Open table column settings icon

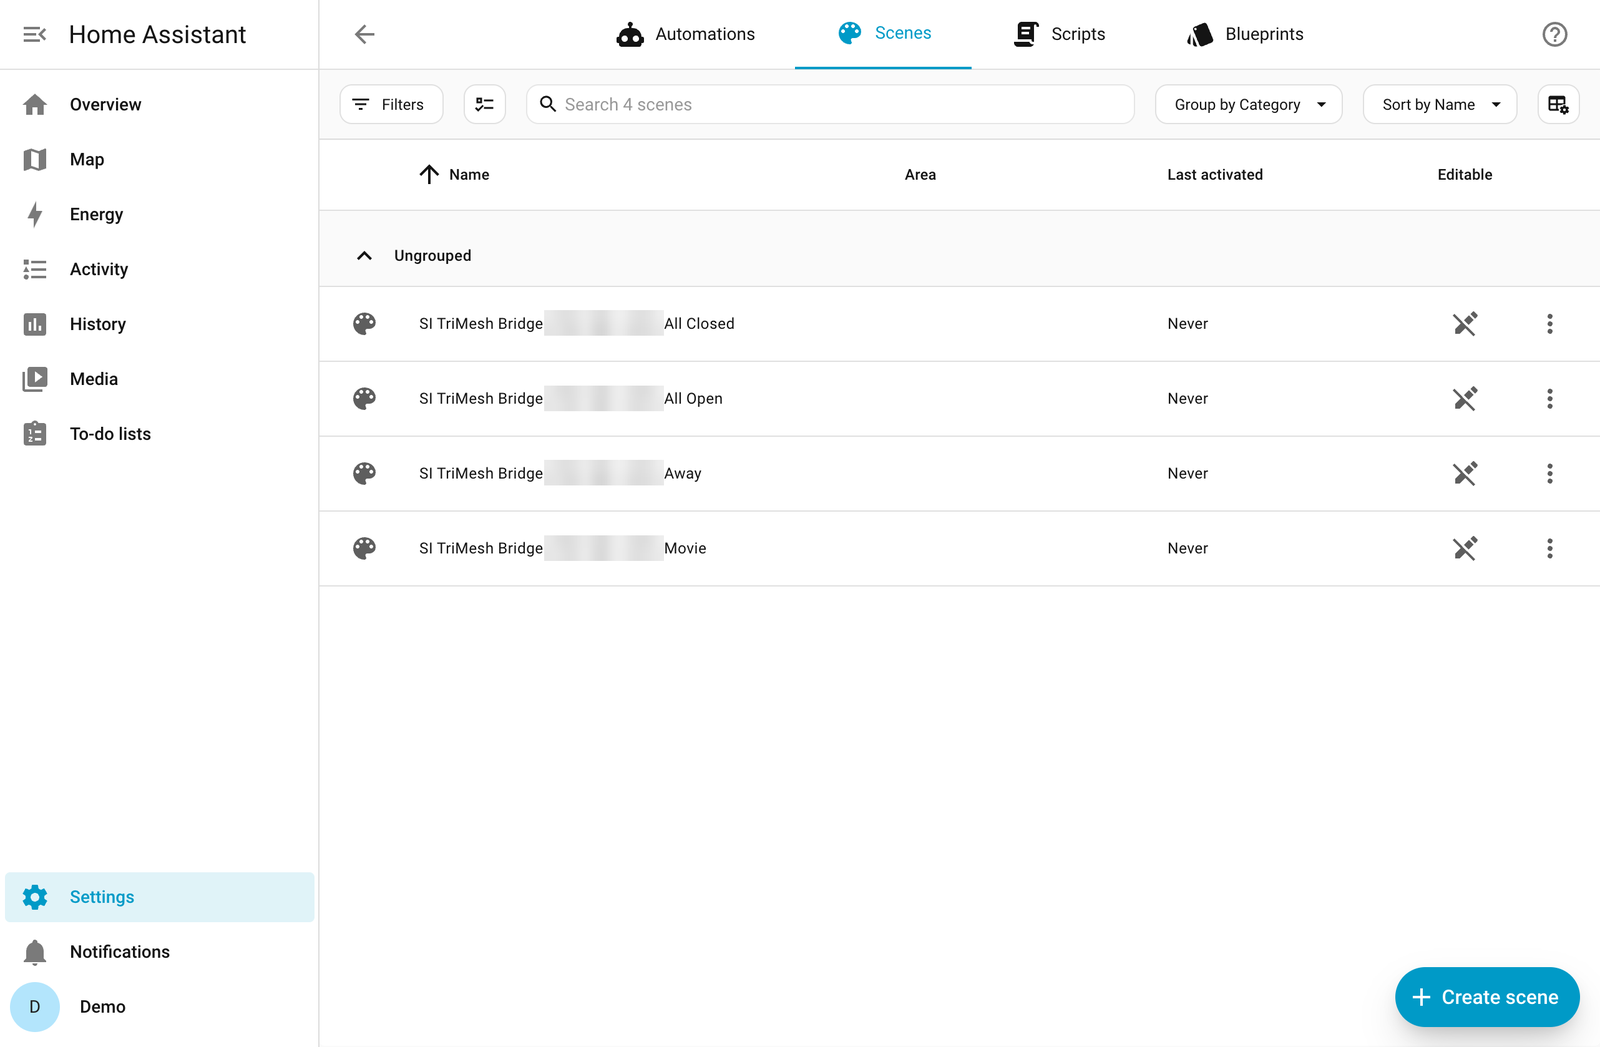(x=1558, y=104)
